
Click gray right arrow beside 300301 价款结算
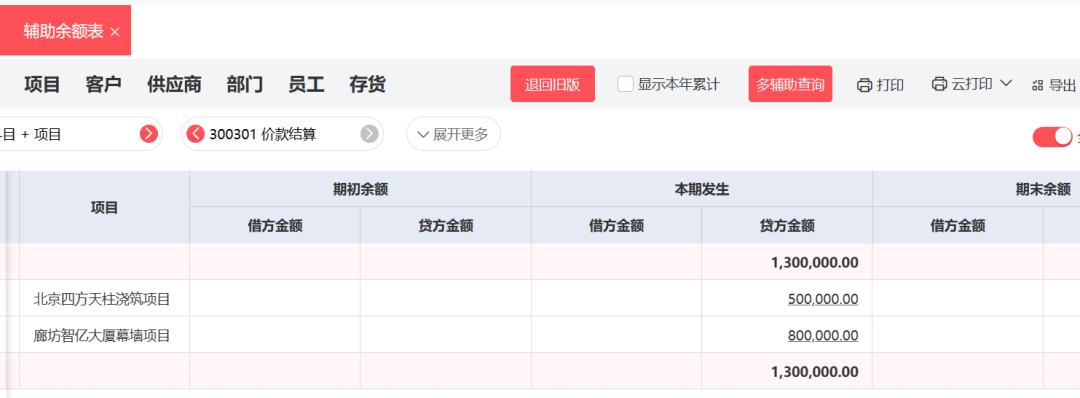(370, 134)
